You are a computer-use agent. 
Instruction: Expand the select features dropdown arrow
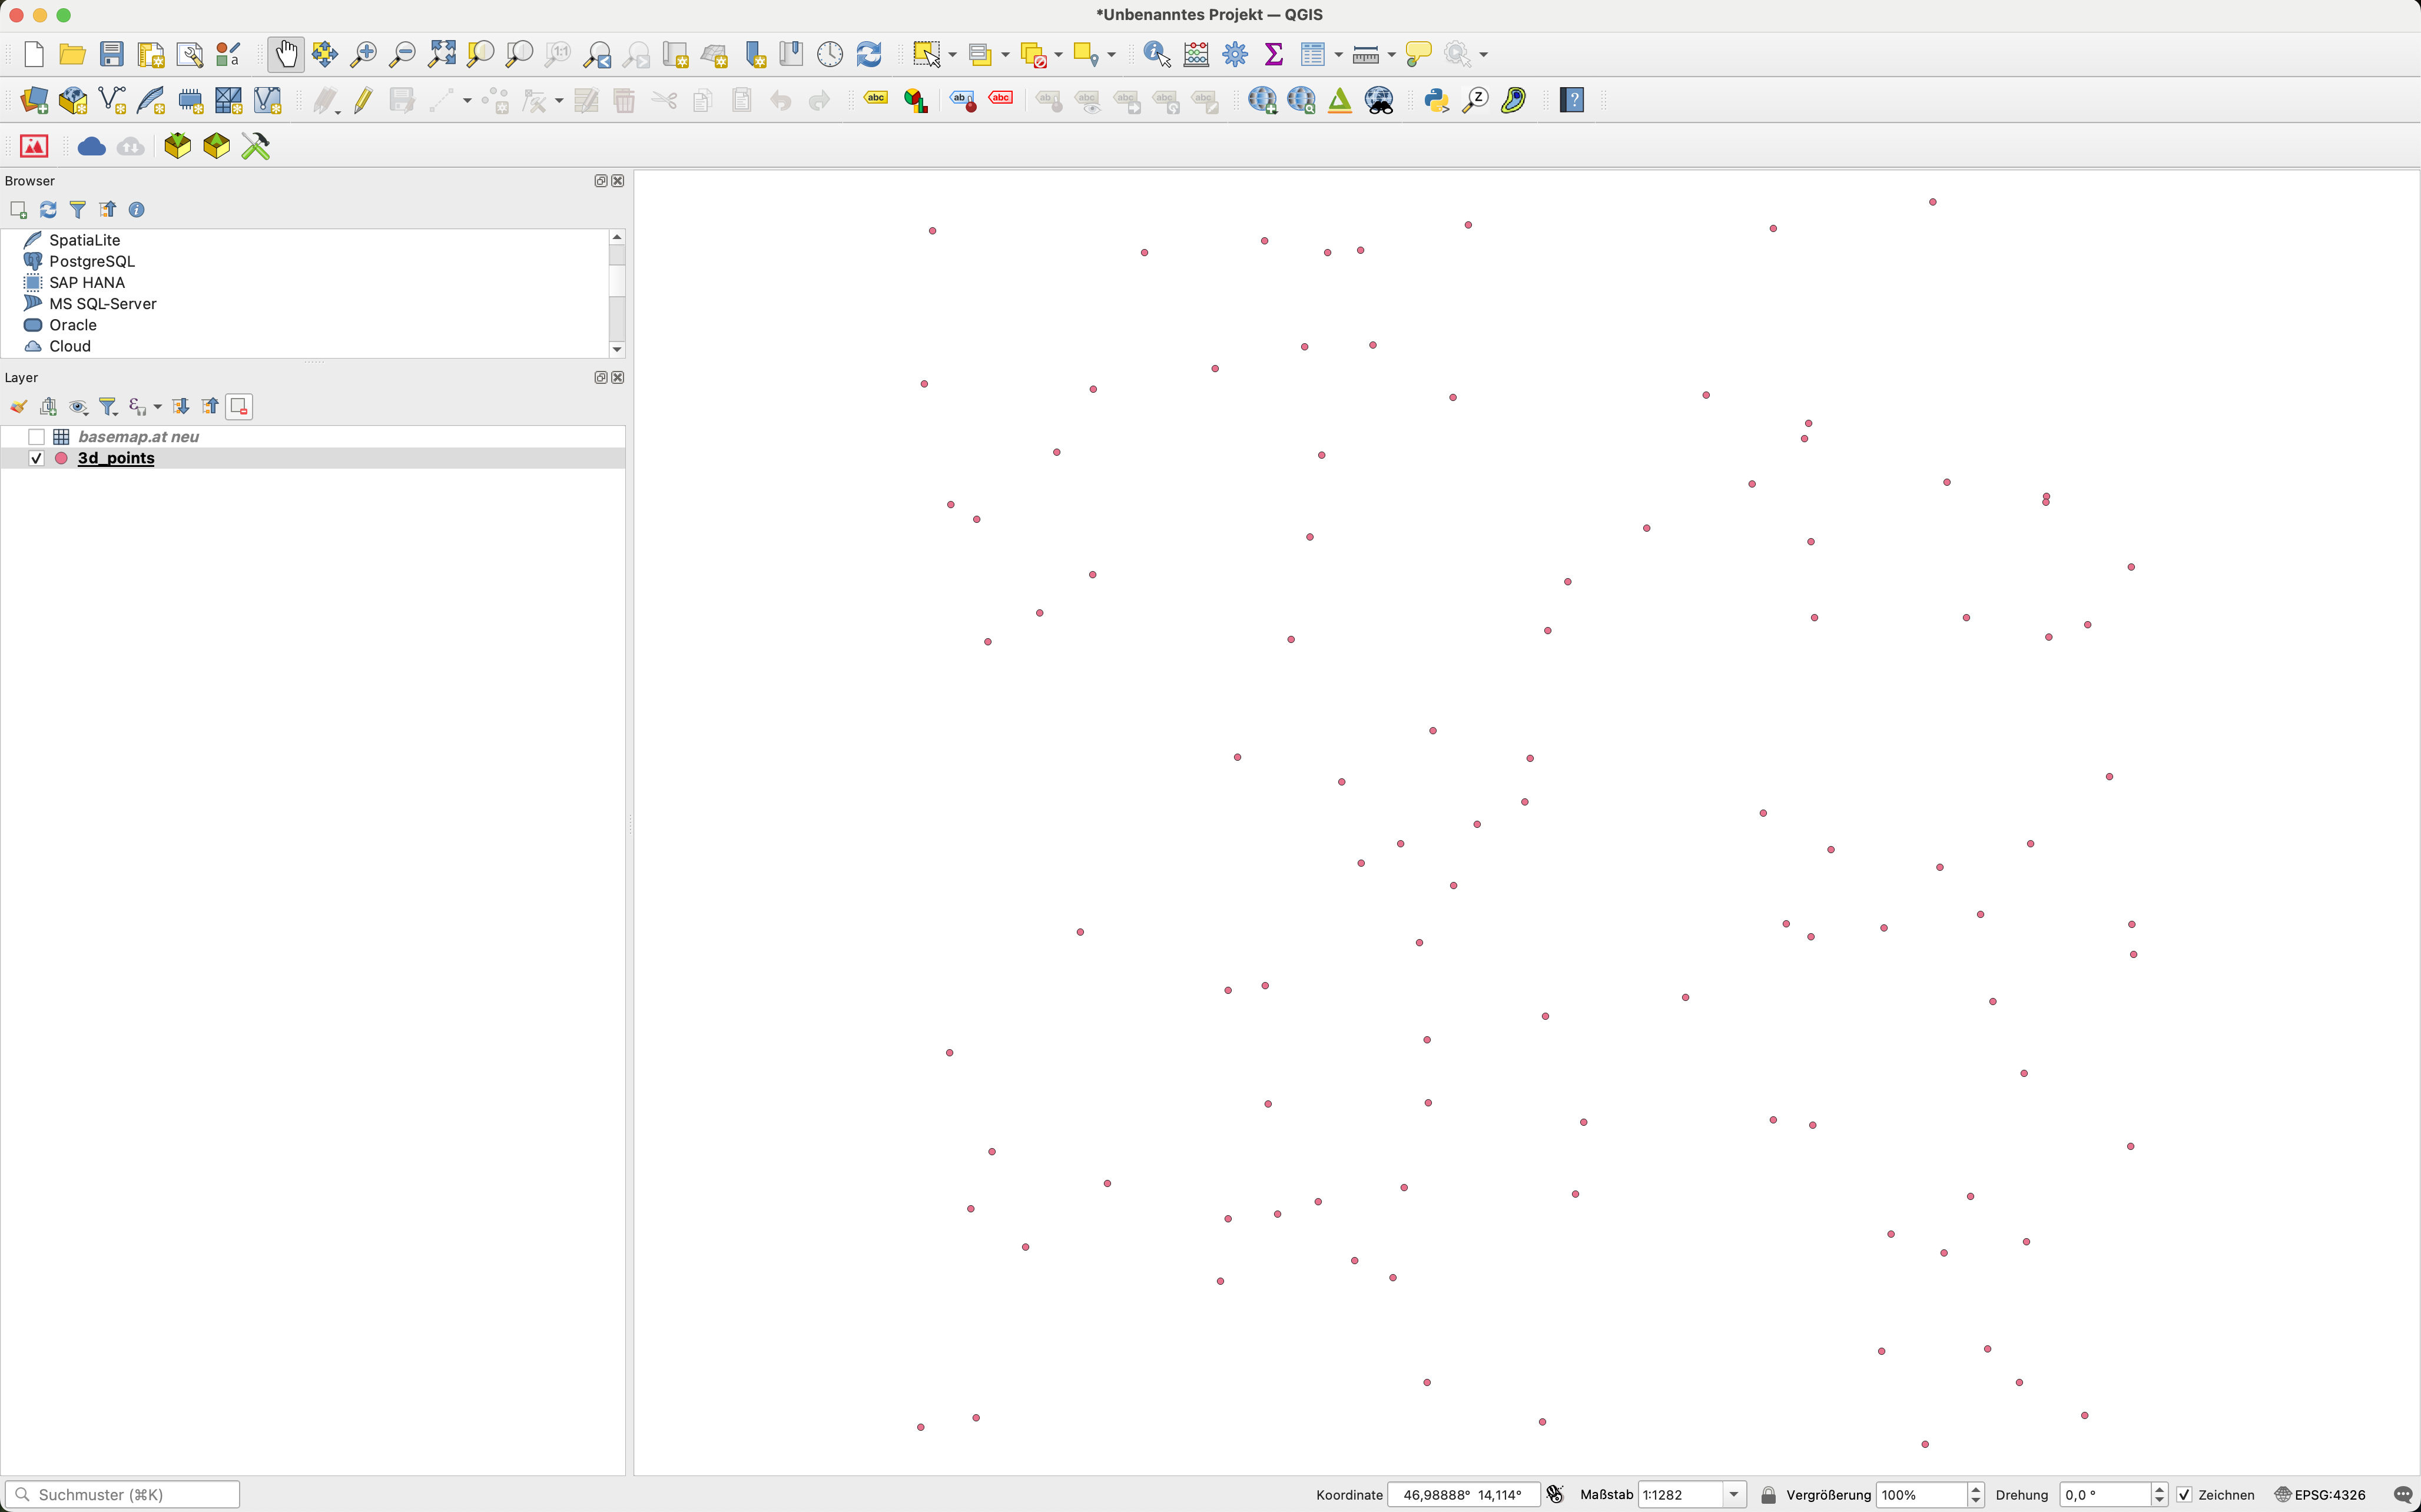952,54
